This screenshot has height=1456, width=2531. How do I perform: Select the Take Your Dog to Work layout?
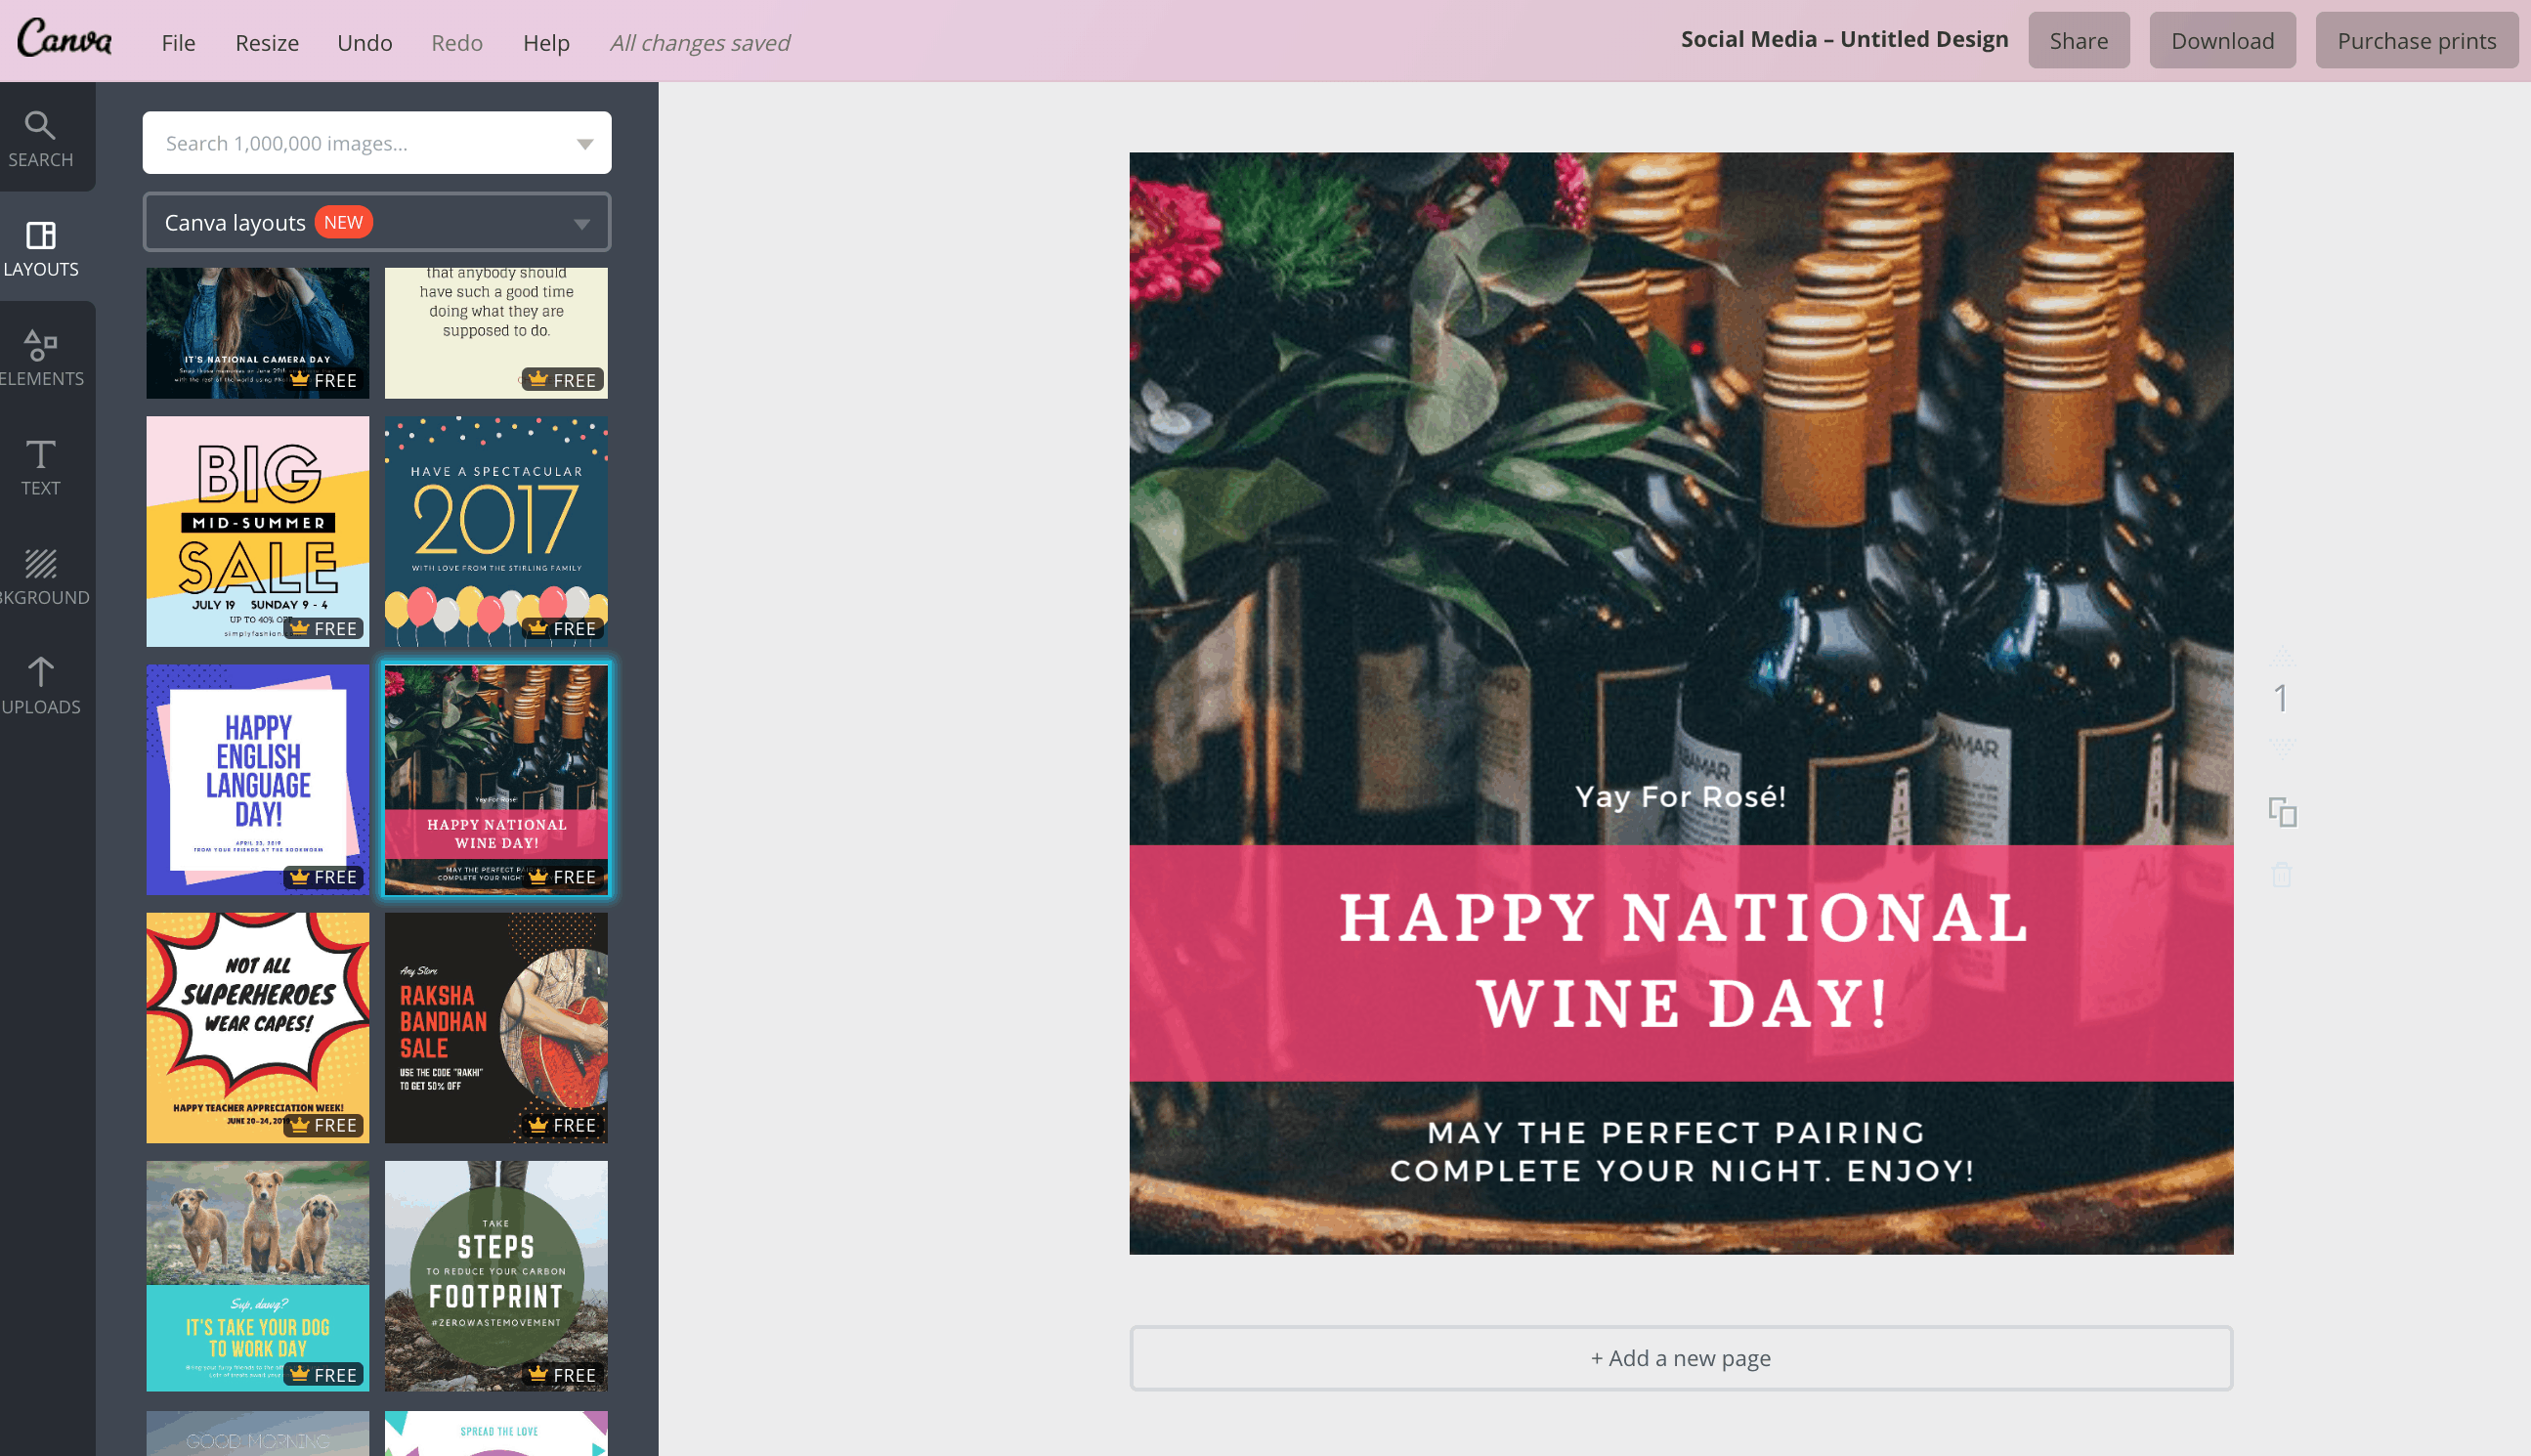[257, 1276]
